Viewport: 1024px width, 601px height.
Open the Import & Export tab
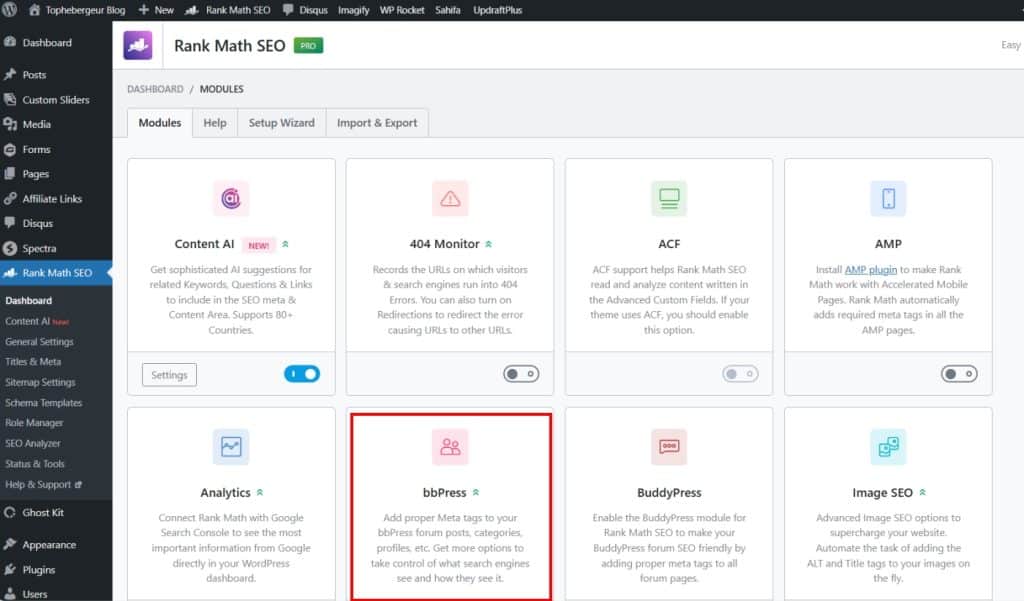click(x=377, y=123)
